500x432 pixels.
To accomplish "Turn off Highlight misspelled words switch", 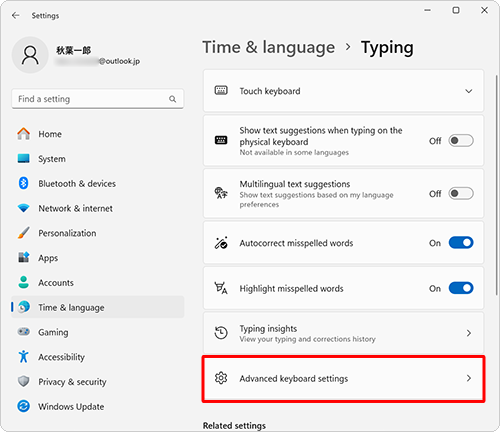I will click(461, 288).
